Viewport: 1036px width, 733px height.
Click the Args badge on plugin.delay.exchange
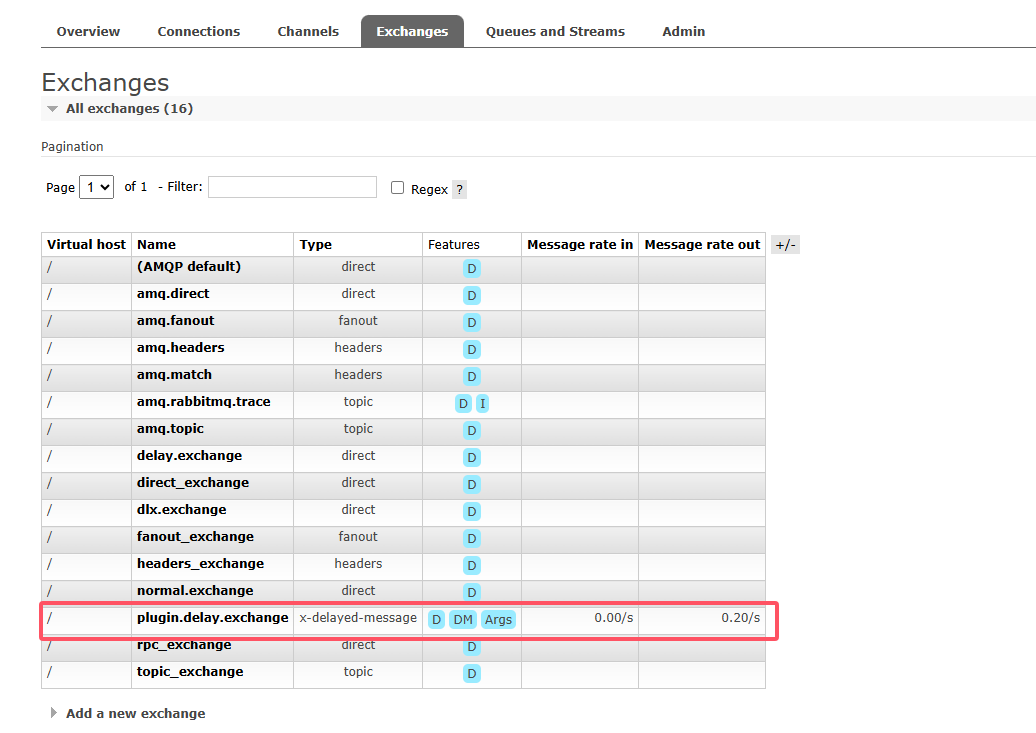pos(498,620)
